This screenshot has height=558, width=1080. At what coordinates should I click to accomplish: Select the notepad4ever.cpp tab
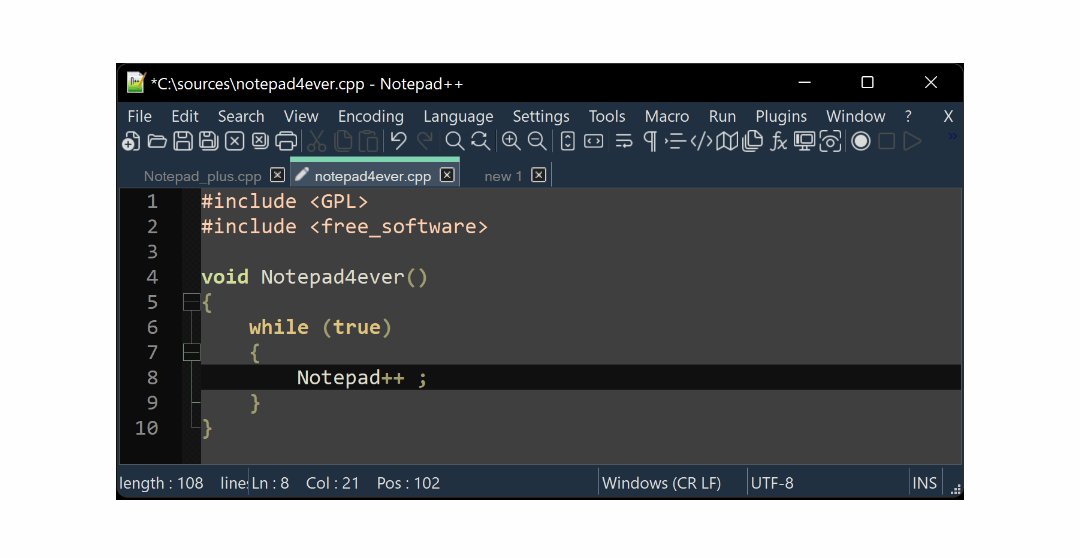click(x=373, y=176)
